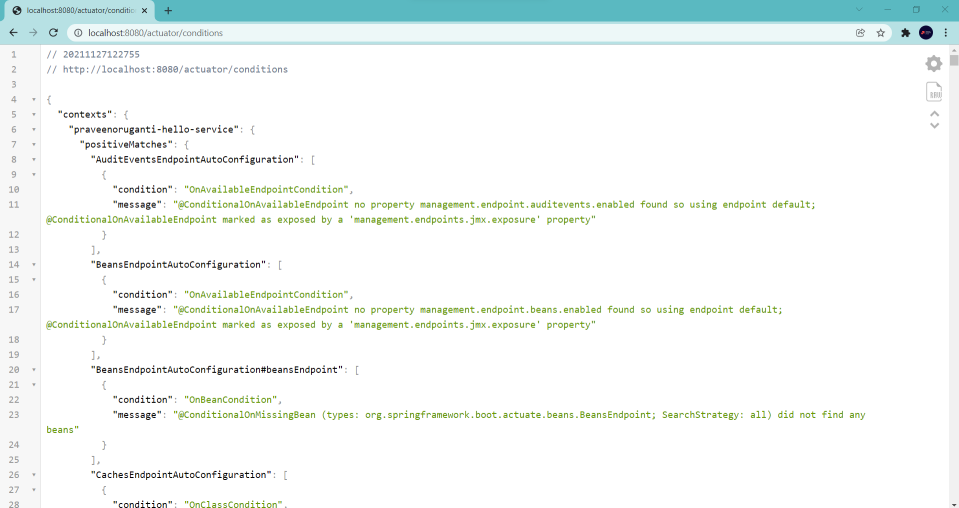This screenshot has height=508, width=959.
Task: Close the localhost:8080 actuator tab
Action: [145, 10]
